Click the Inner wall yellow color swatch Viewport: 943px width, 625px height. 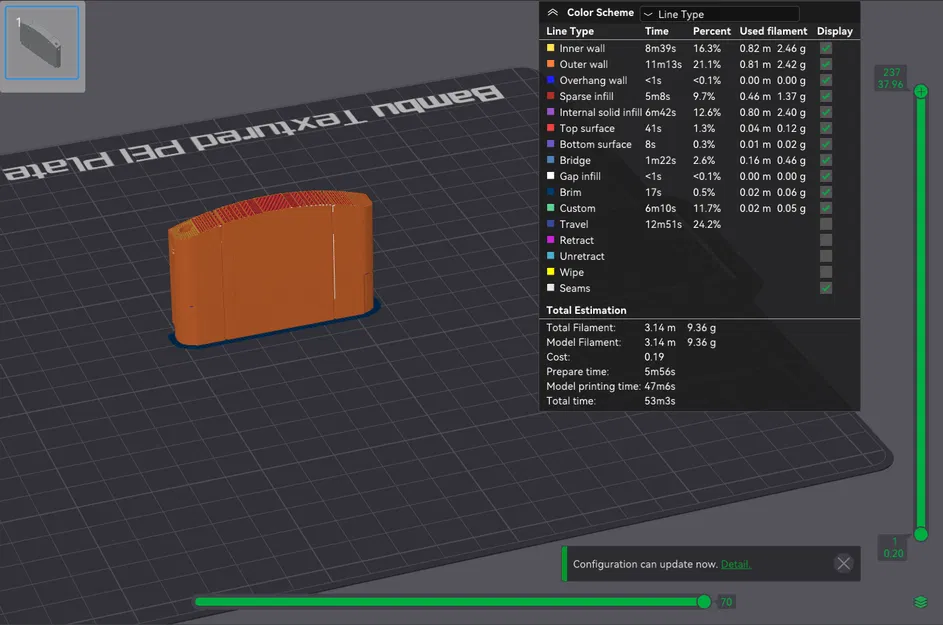click(550, 48)
